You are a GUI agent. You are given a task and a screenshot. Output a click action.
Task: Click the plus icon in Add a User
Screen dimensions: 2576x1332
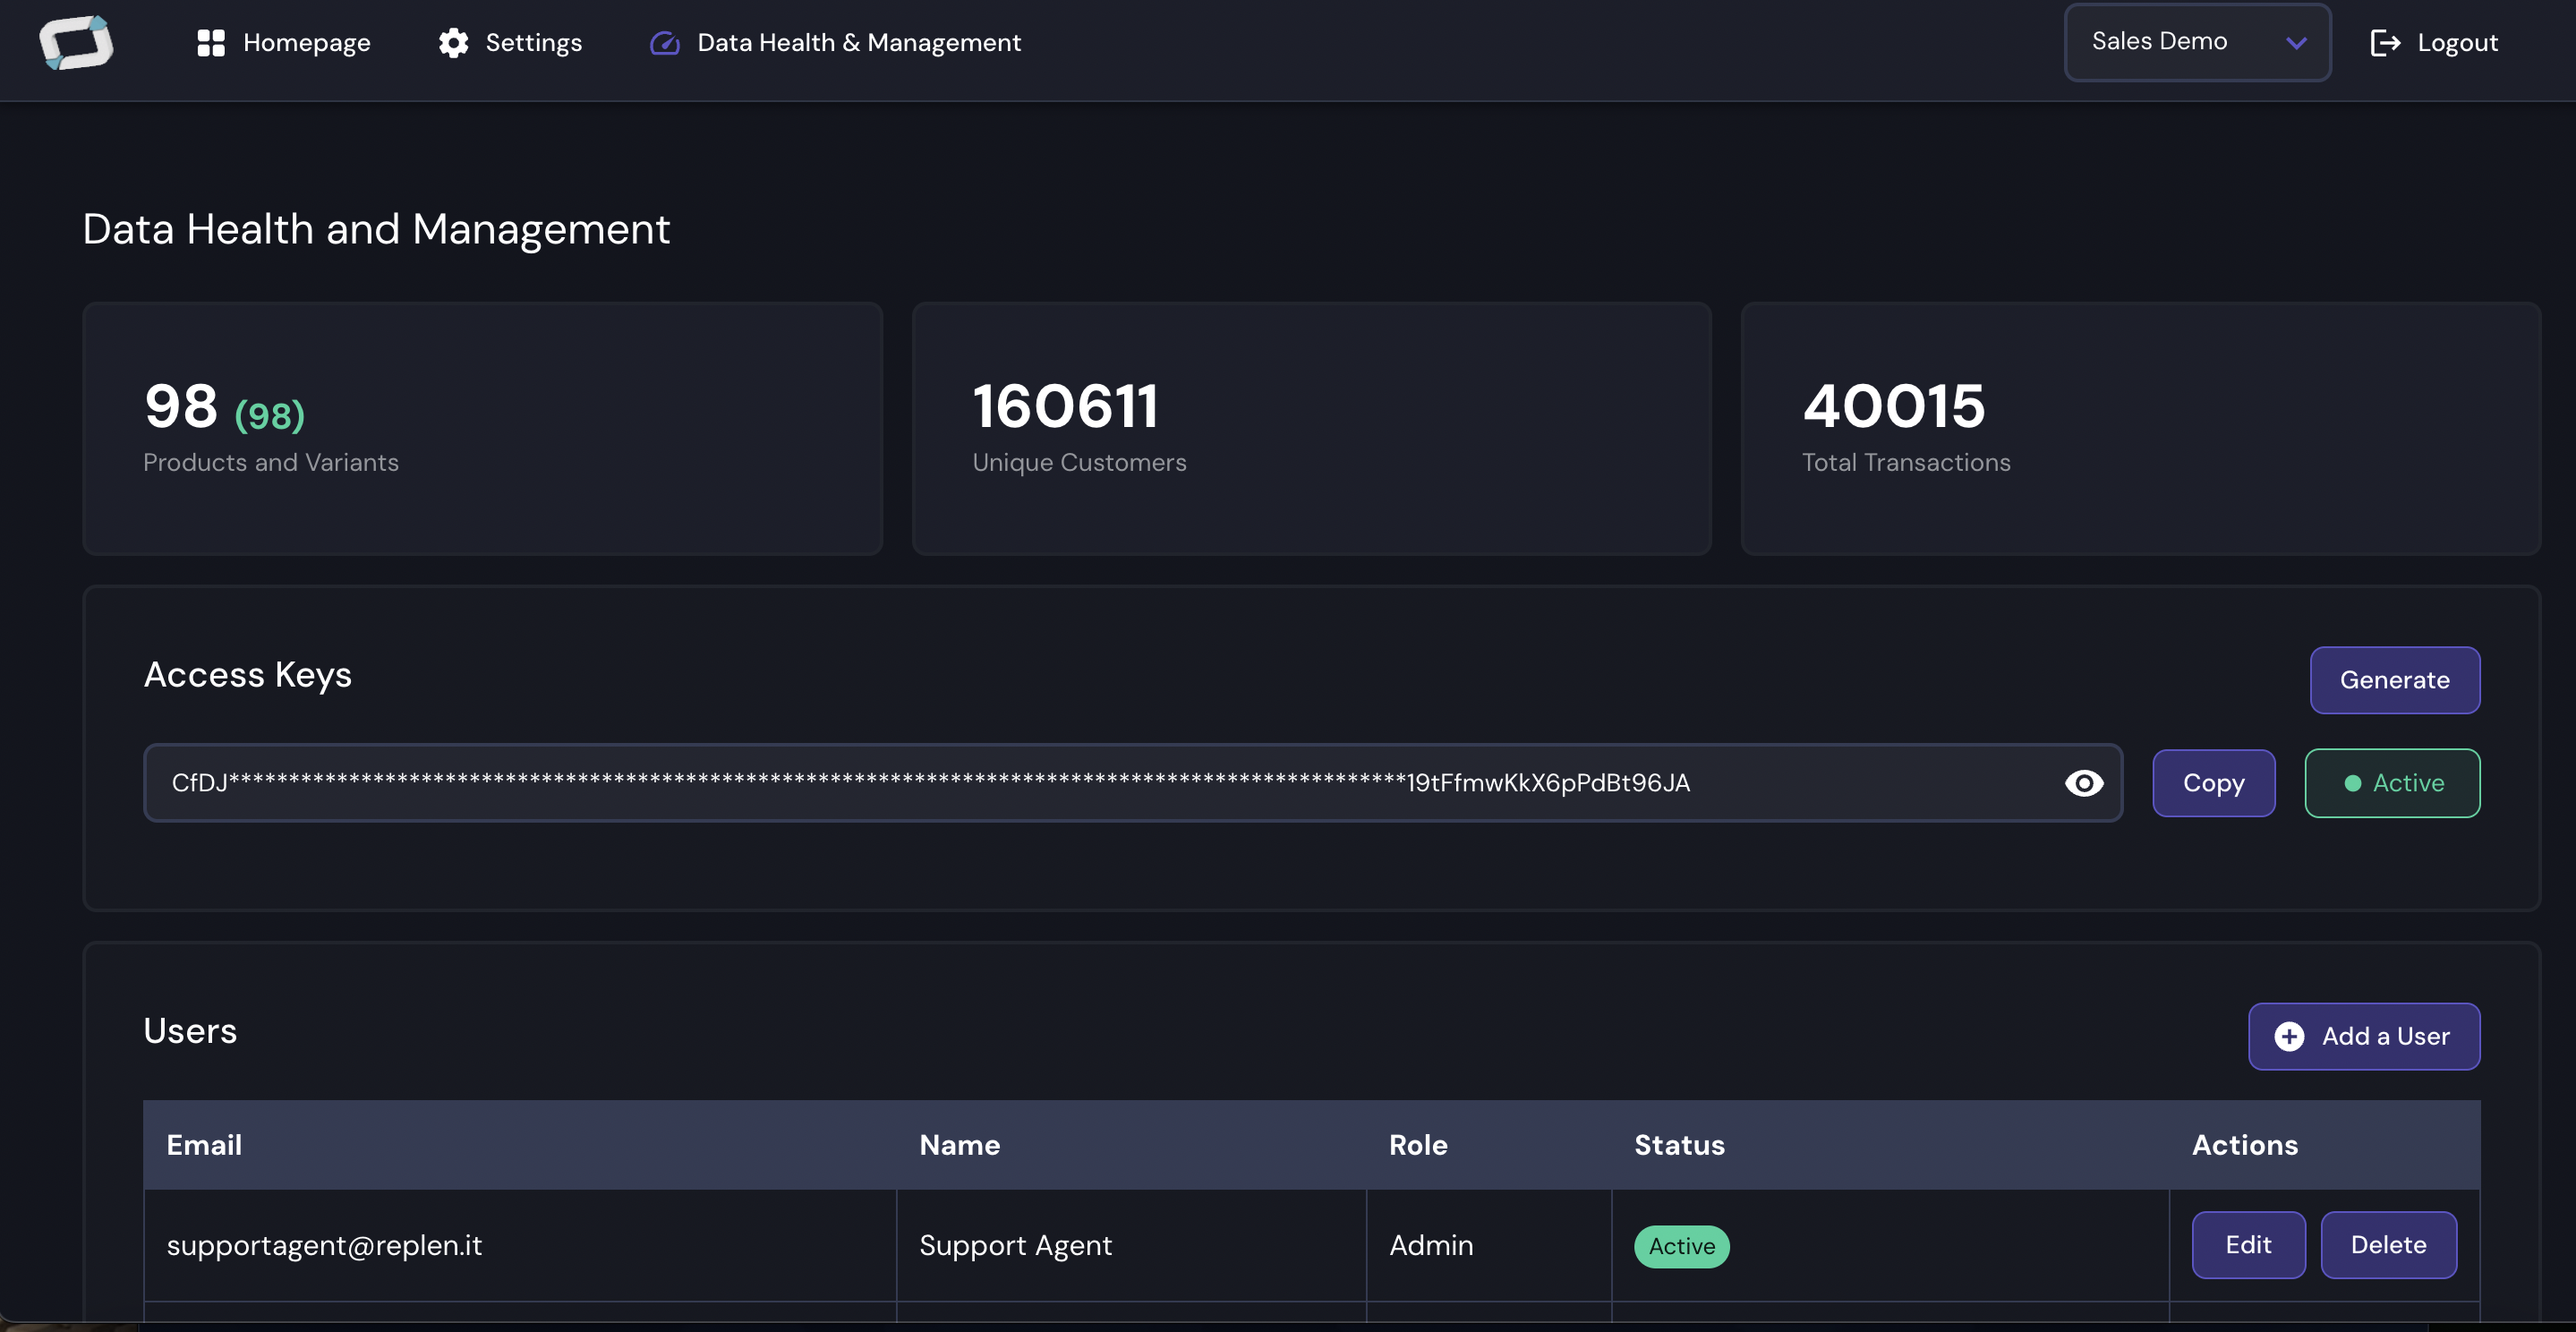2289,1036
